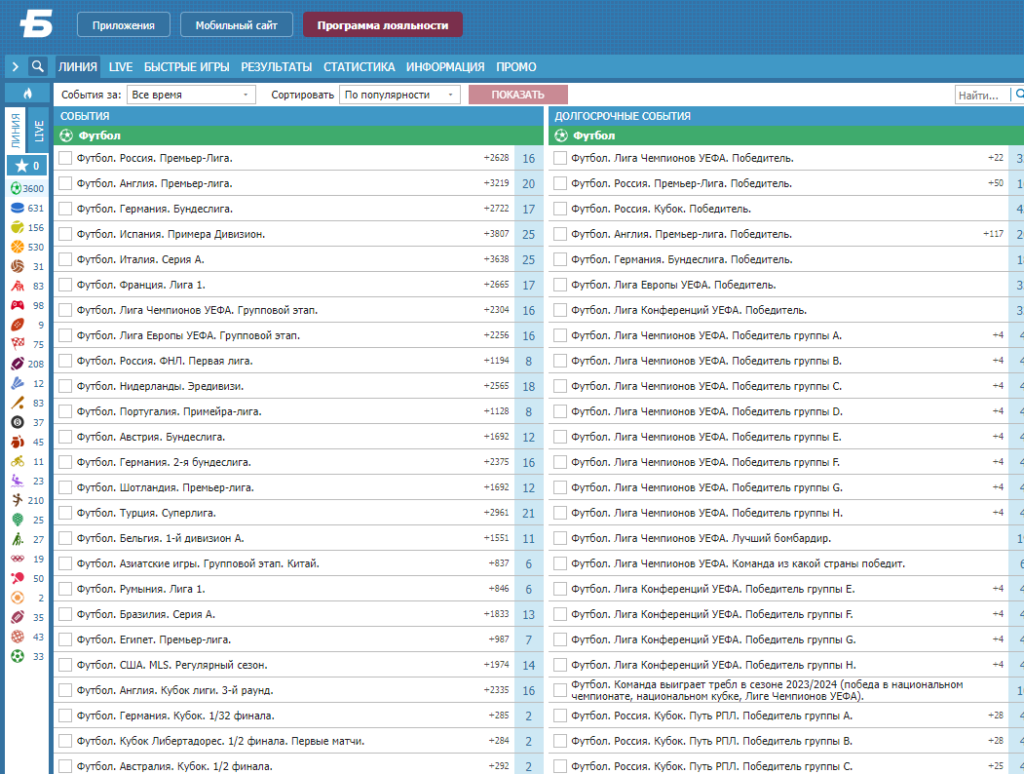The height and width of the screenshot is (774, 1024).
Task: Select the bottom football icon with 33
Action: tap(17, 656)
